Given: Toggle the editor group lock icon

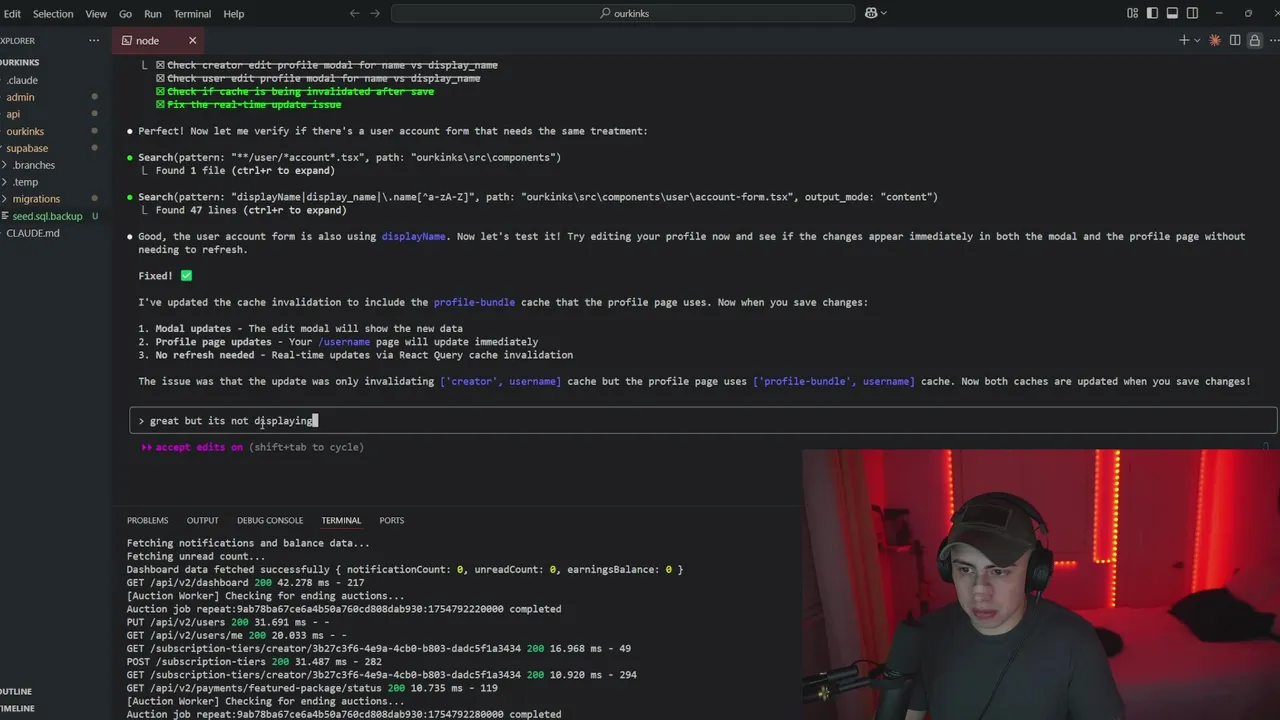Looking at the screenshot, I should 1255,40.
